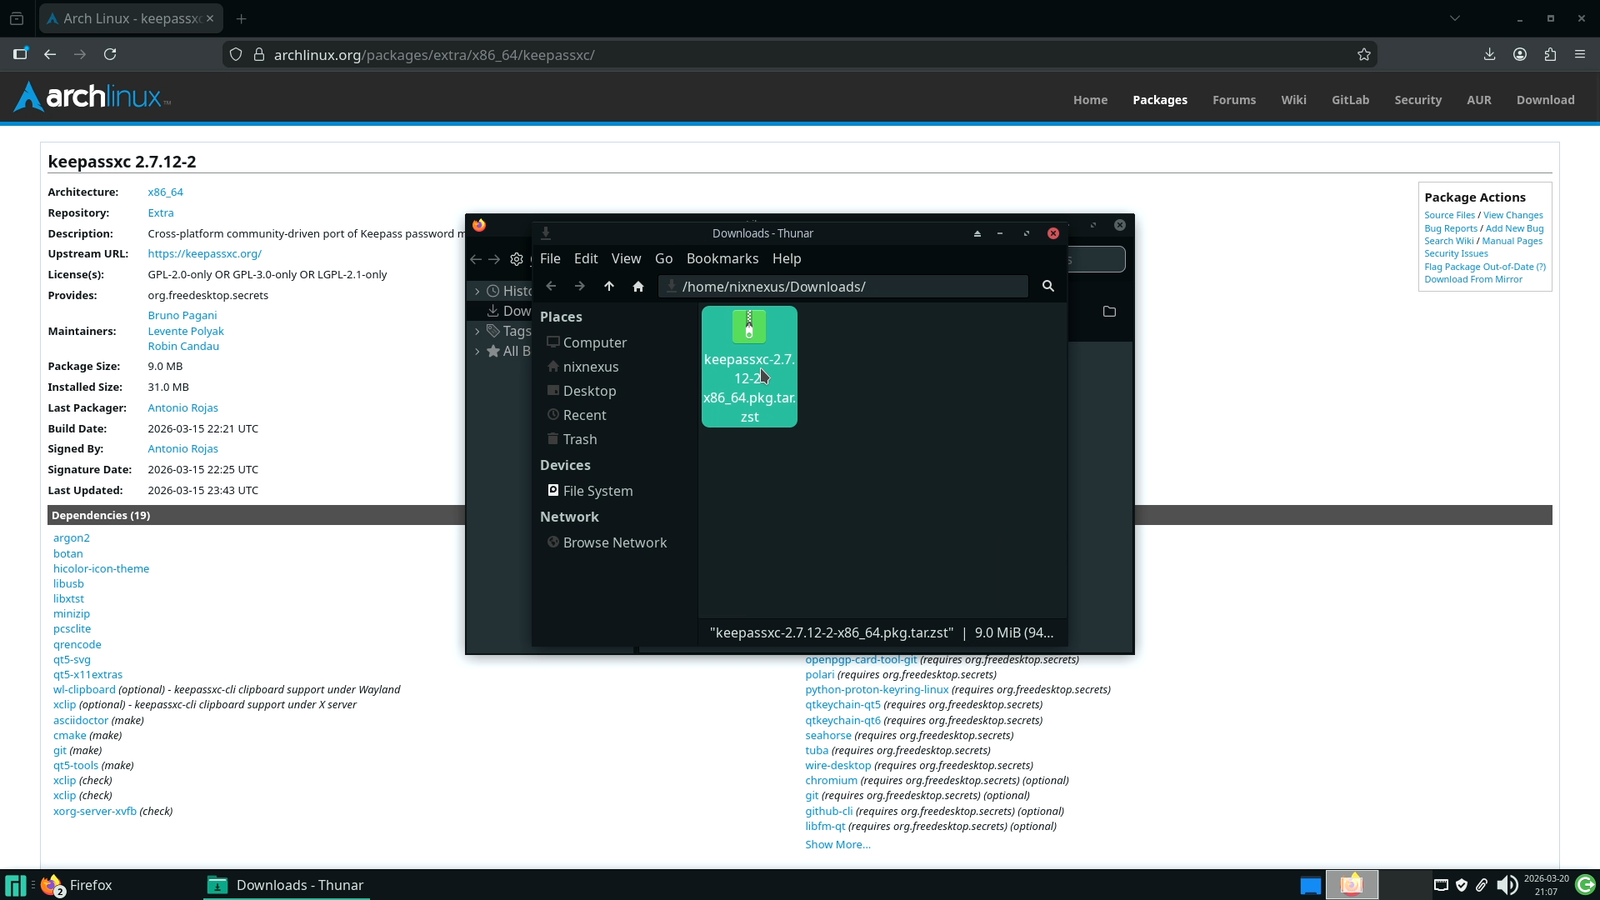
Task: Click list all tabs dropdown arrow
Action: [x=1455, y=18]
